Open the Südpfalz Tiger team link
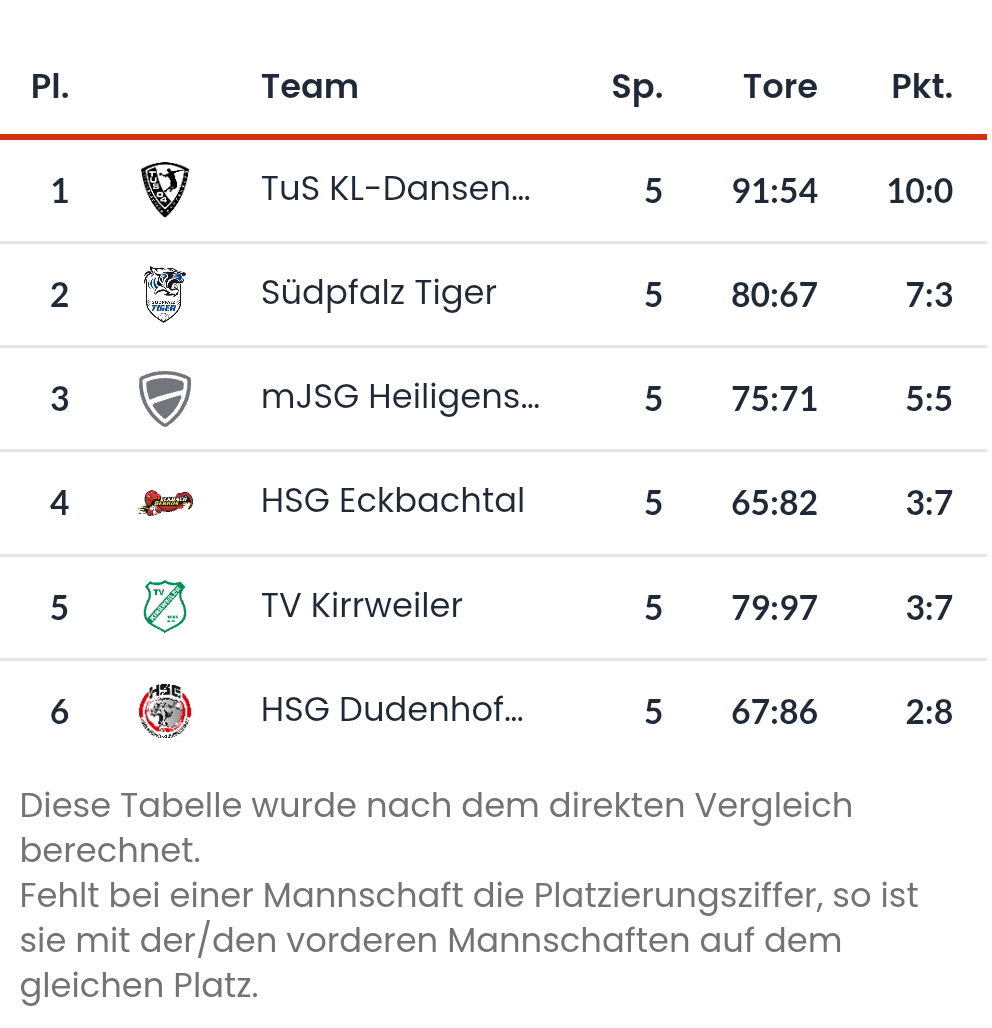 pos(378,293)
